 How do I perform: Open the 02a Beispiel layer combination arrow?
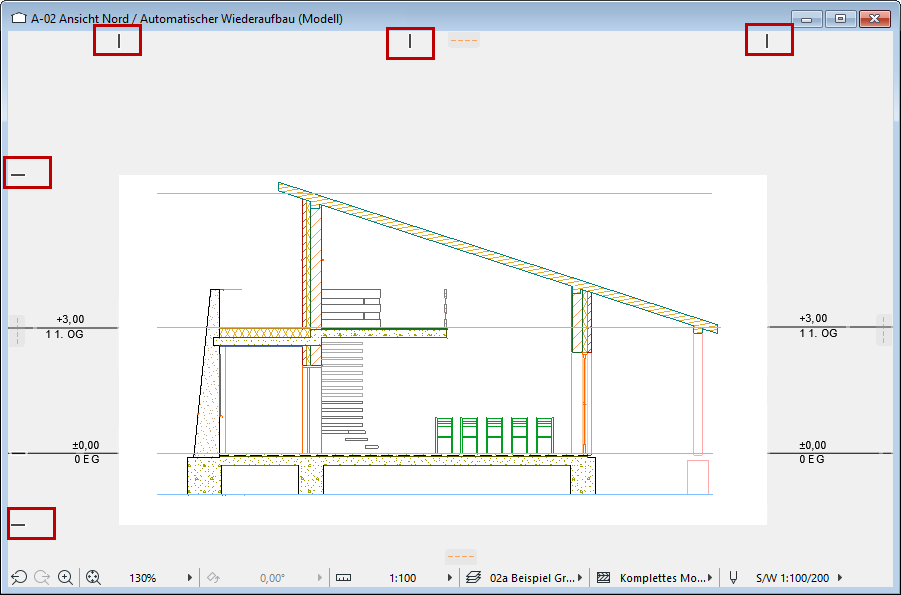coord(582,578)
